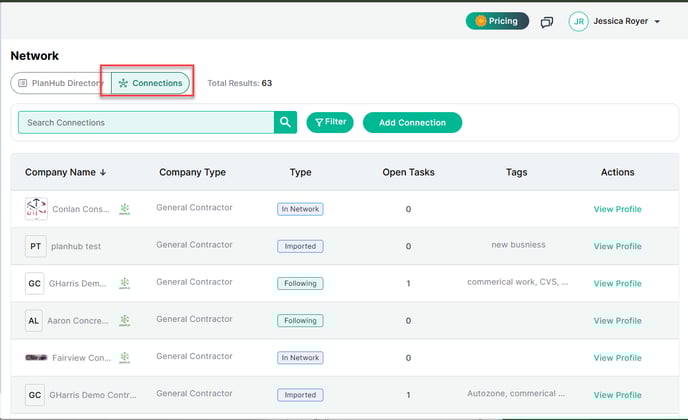
Task: View Profile of Fairview contractor row
Action: point(617,358)
